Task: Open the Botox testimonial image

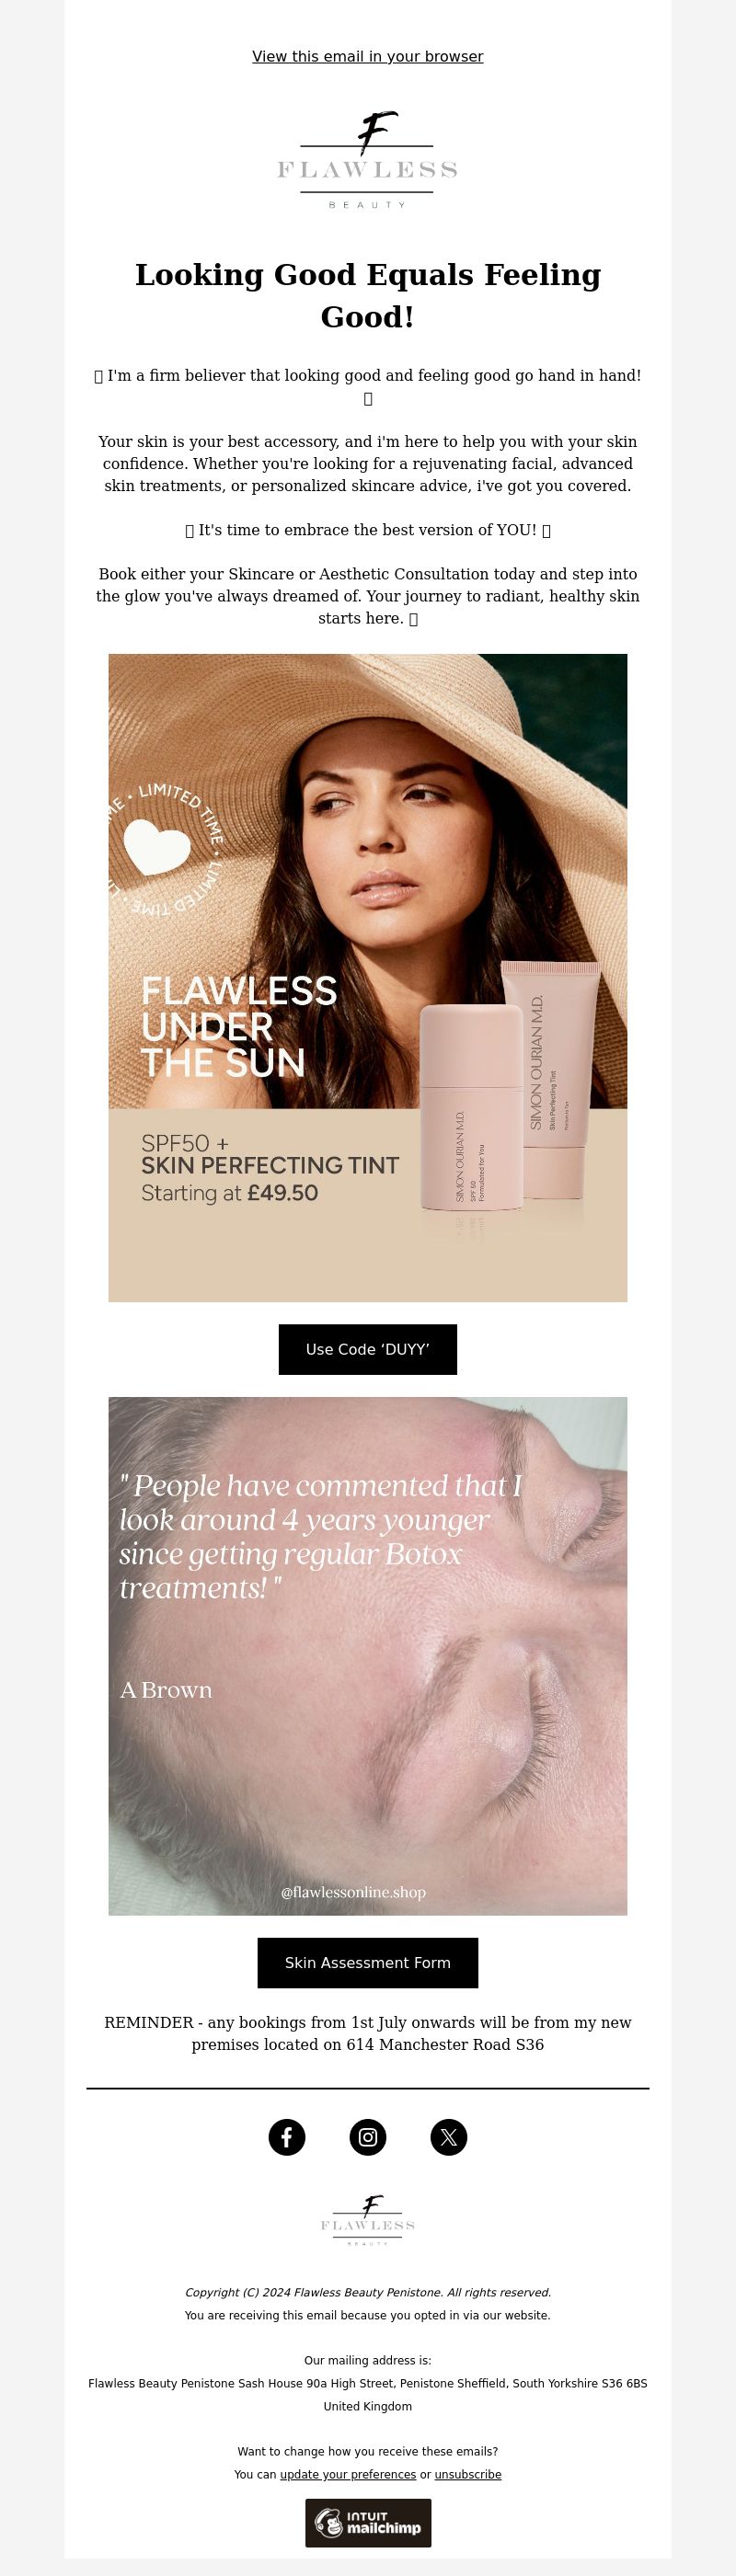Action: [x=368, y=1656]
